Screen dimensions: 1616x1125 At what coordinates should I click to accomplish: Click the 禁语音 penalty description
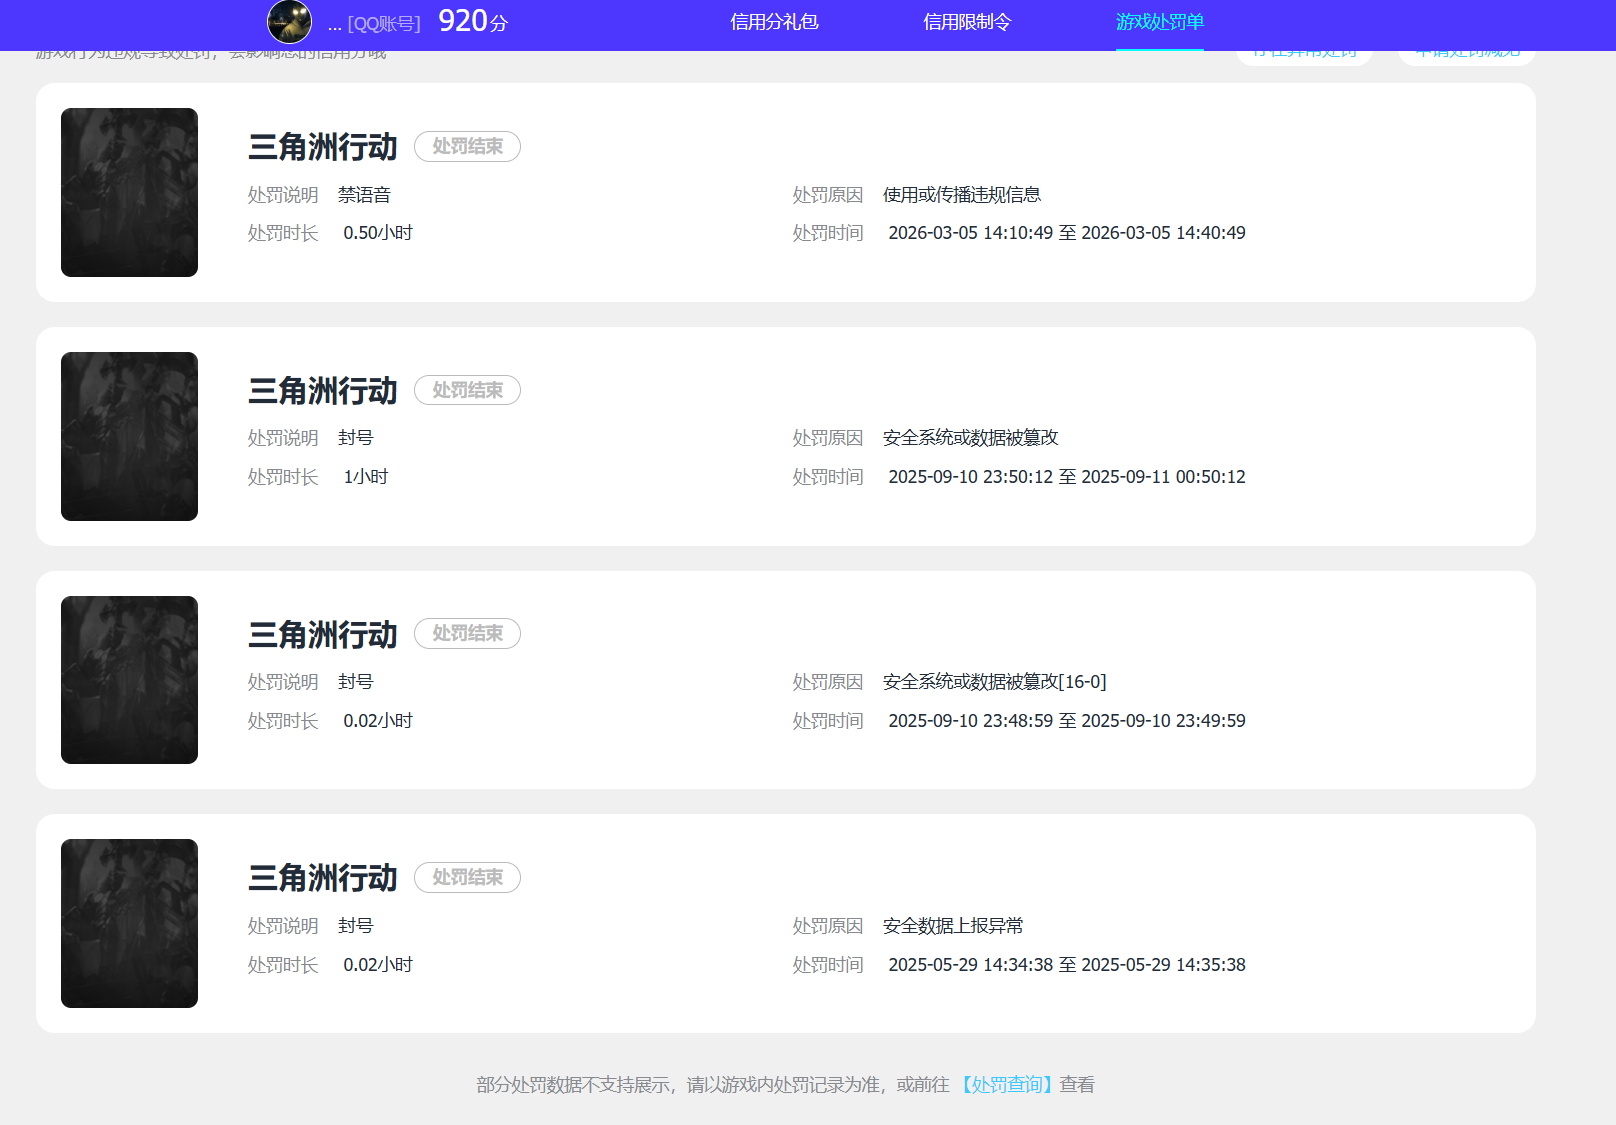click(364, 195)
